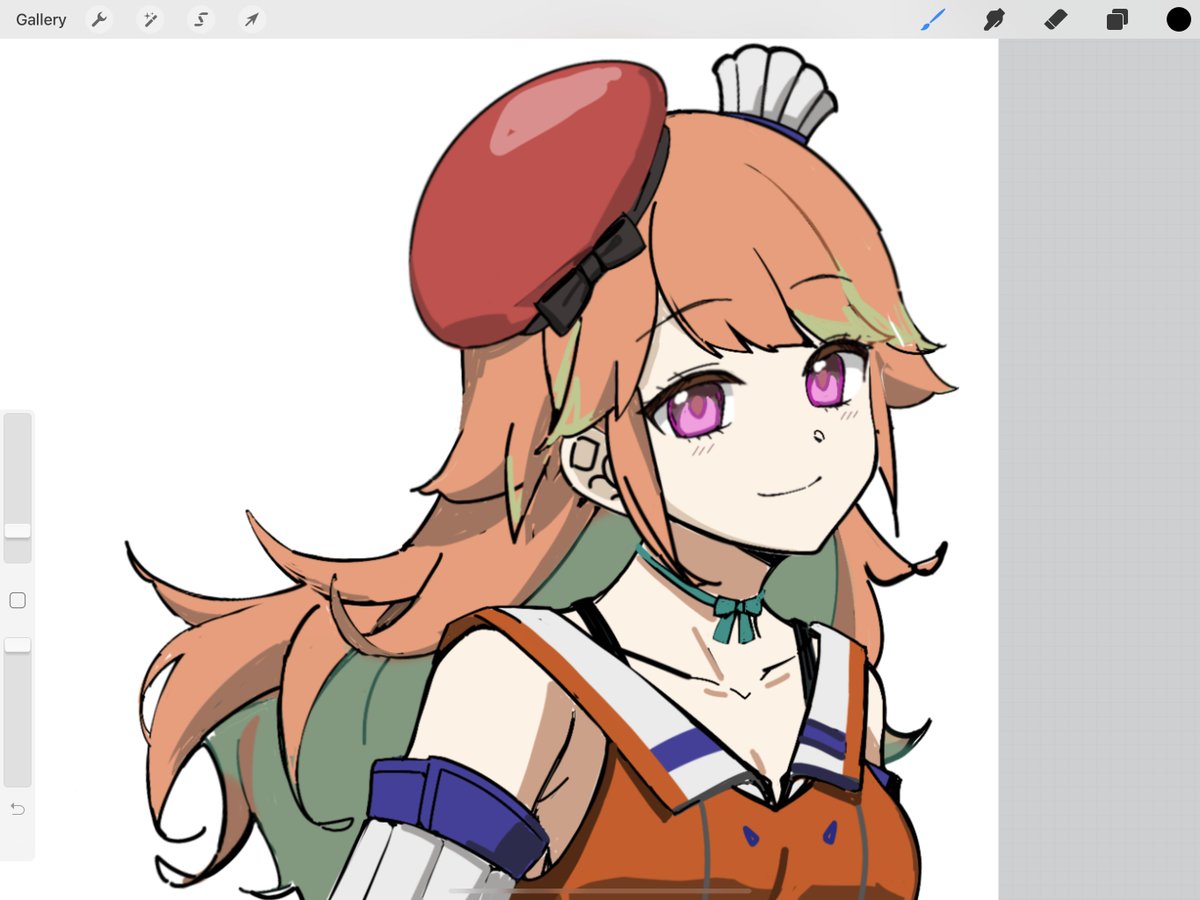Tap the undo arrow in sidebar
This screenshot has height=900, width=1200.
pyautogui.click(x=17, y=808)
